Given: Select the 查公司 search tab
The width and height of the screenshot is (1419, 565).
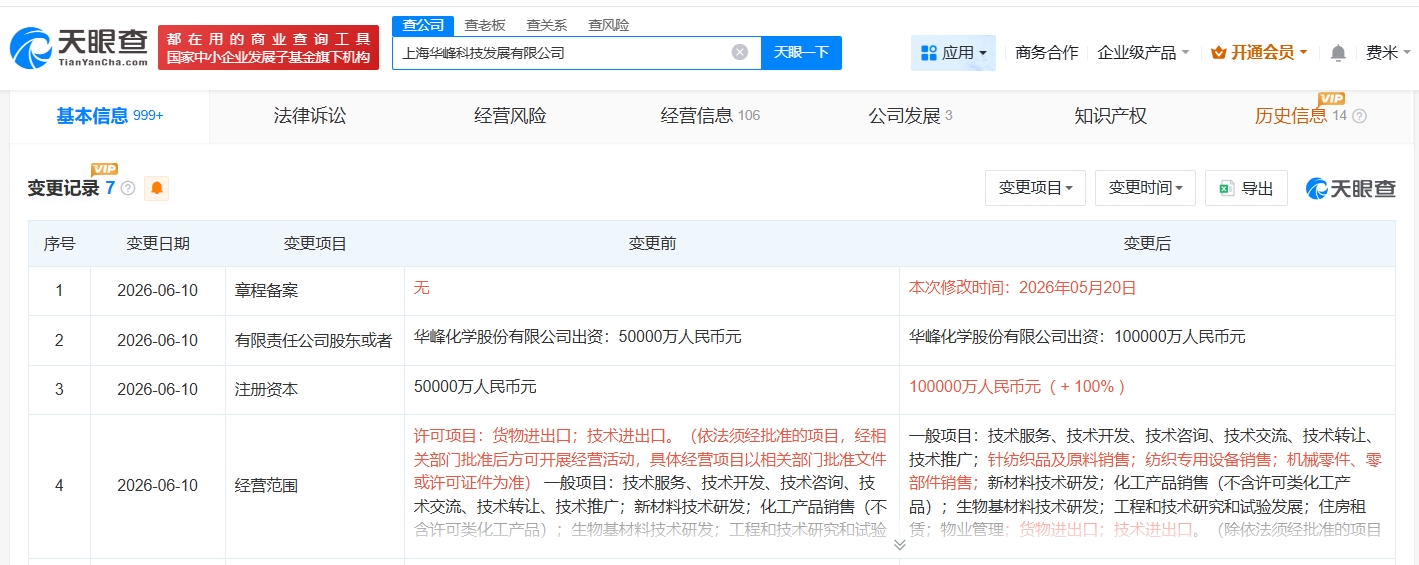Looking at the screenshot, I should (x=423, y=25).
